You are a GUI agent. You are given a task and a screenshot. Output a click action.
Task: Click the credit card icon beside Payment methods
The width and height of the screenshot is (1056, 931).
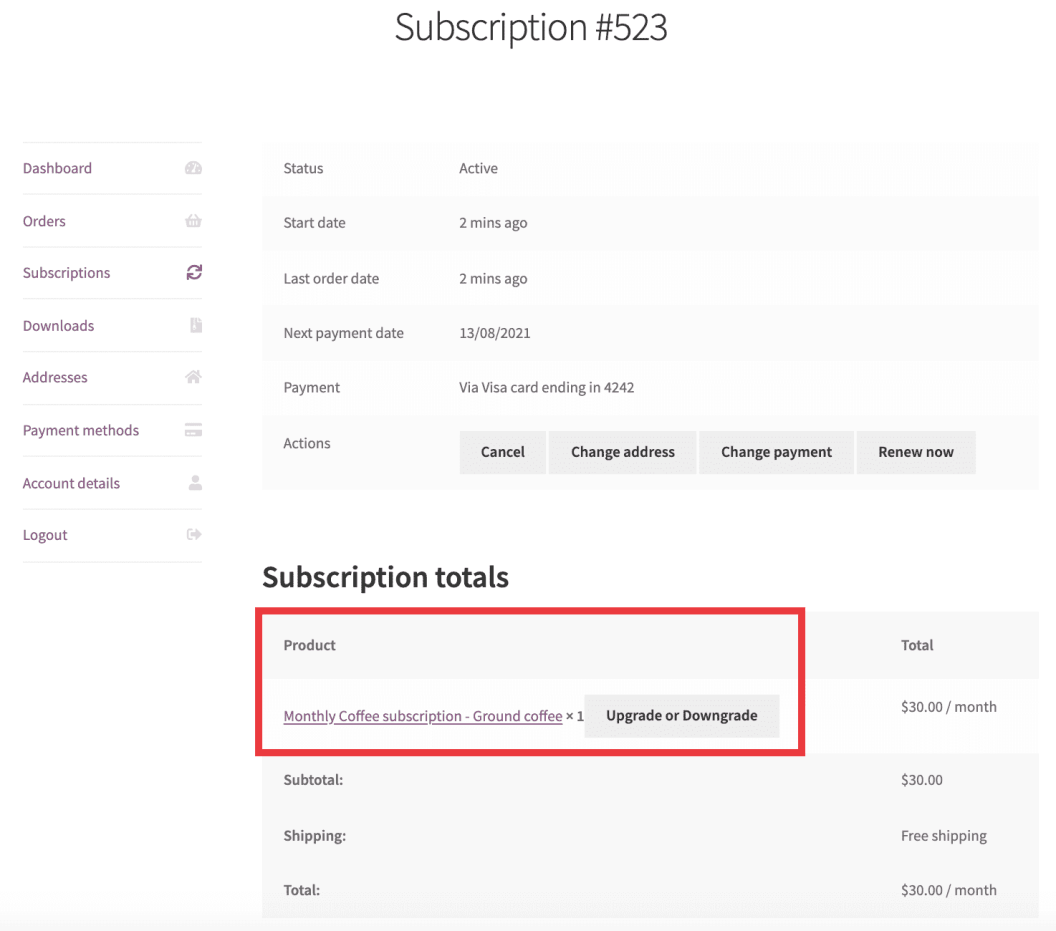(193, 430)
